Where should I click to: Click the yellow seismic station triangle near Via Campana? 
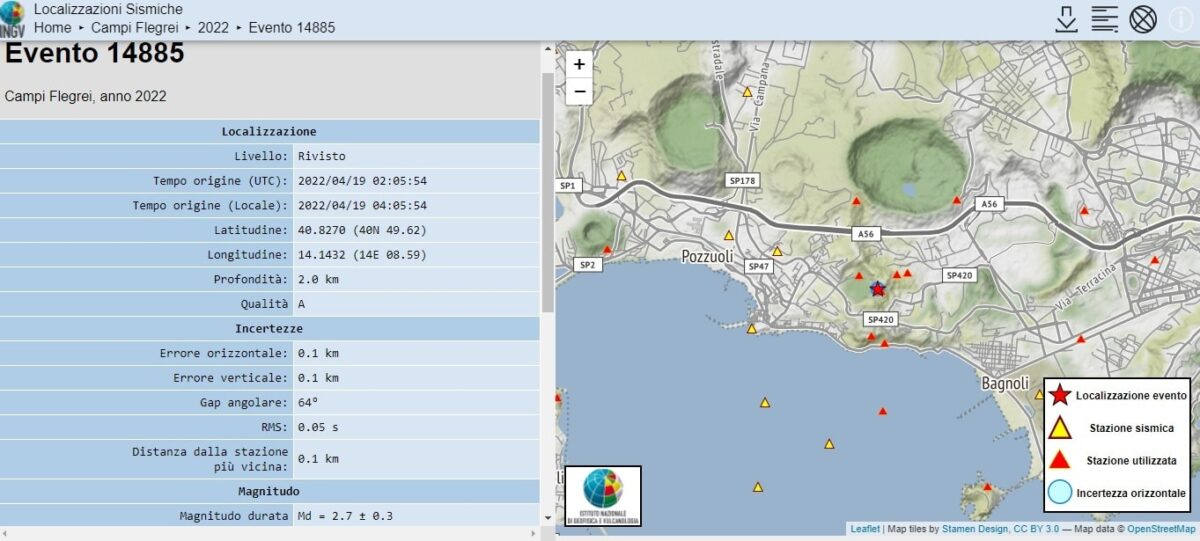tap(747, 92)
